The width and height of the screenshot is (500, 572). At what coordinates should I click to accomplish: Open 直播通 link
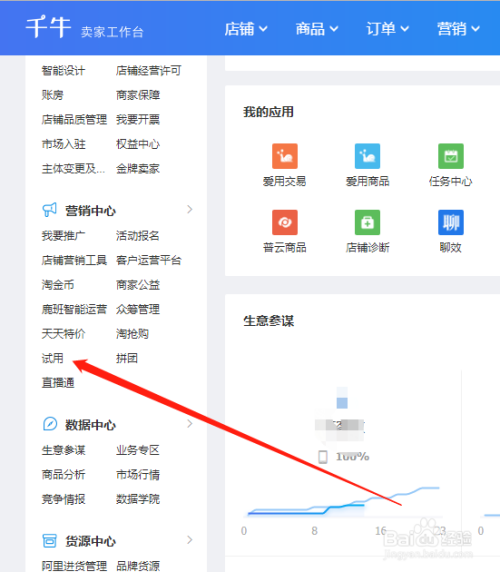tap(58, 383)
